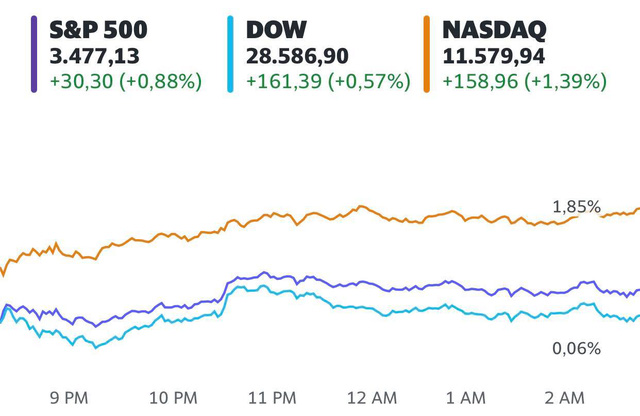Image resolution: width=640 pixels, height=416 pixels.
Task: Click the 11 PM time axis label
Action: 272,398
